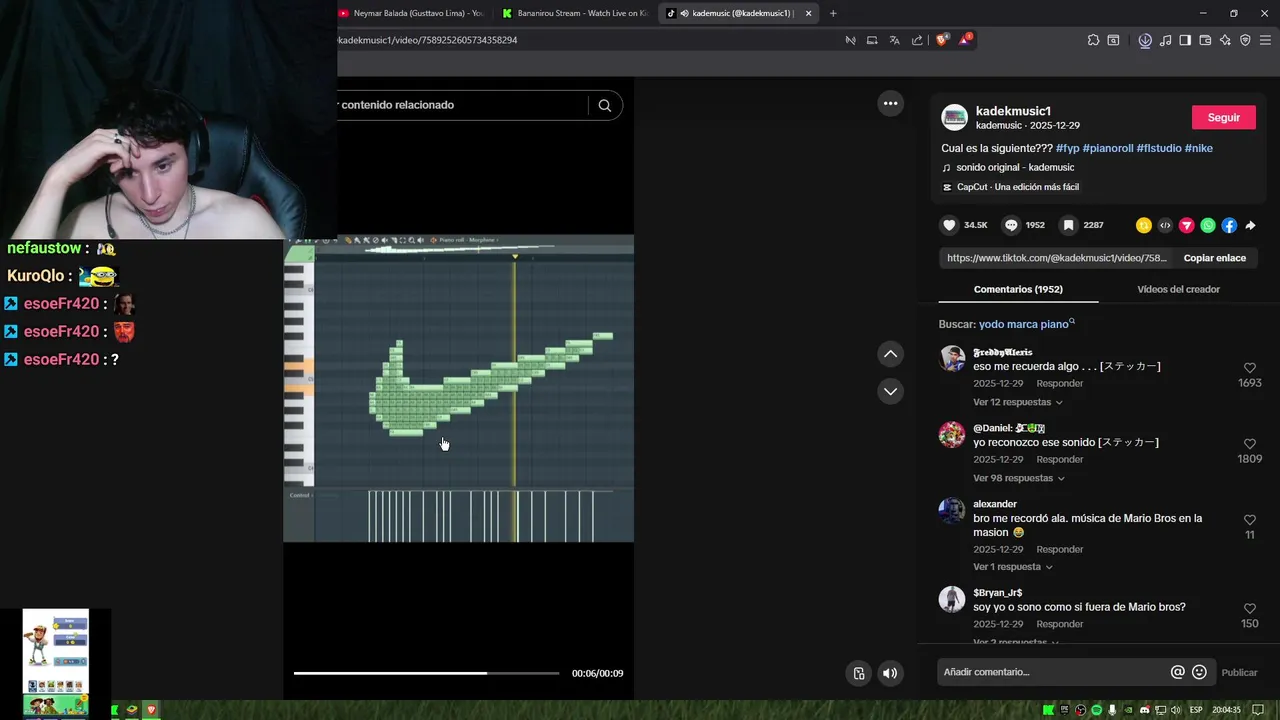This screenshot has width=1280, height=720.
Task: Open the browser downloads icon
Action: [x=1145, y=40]
